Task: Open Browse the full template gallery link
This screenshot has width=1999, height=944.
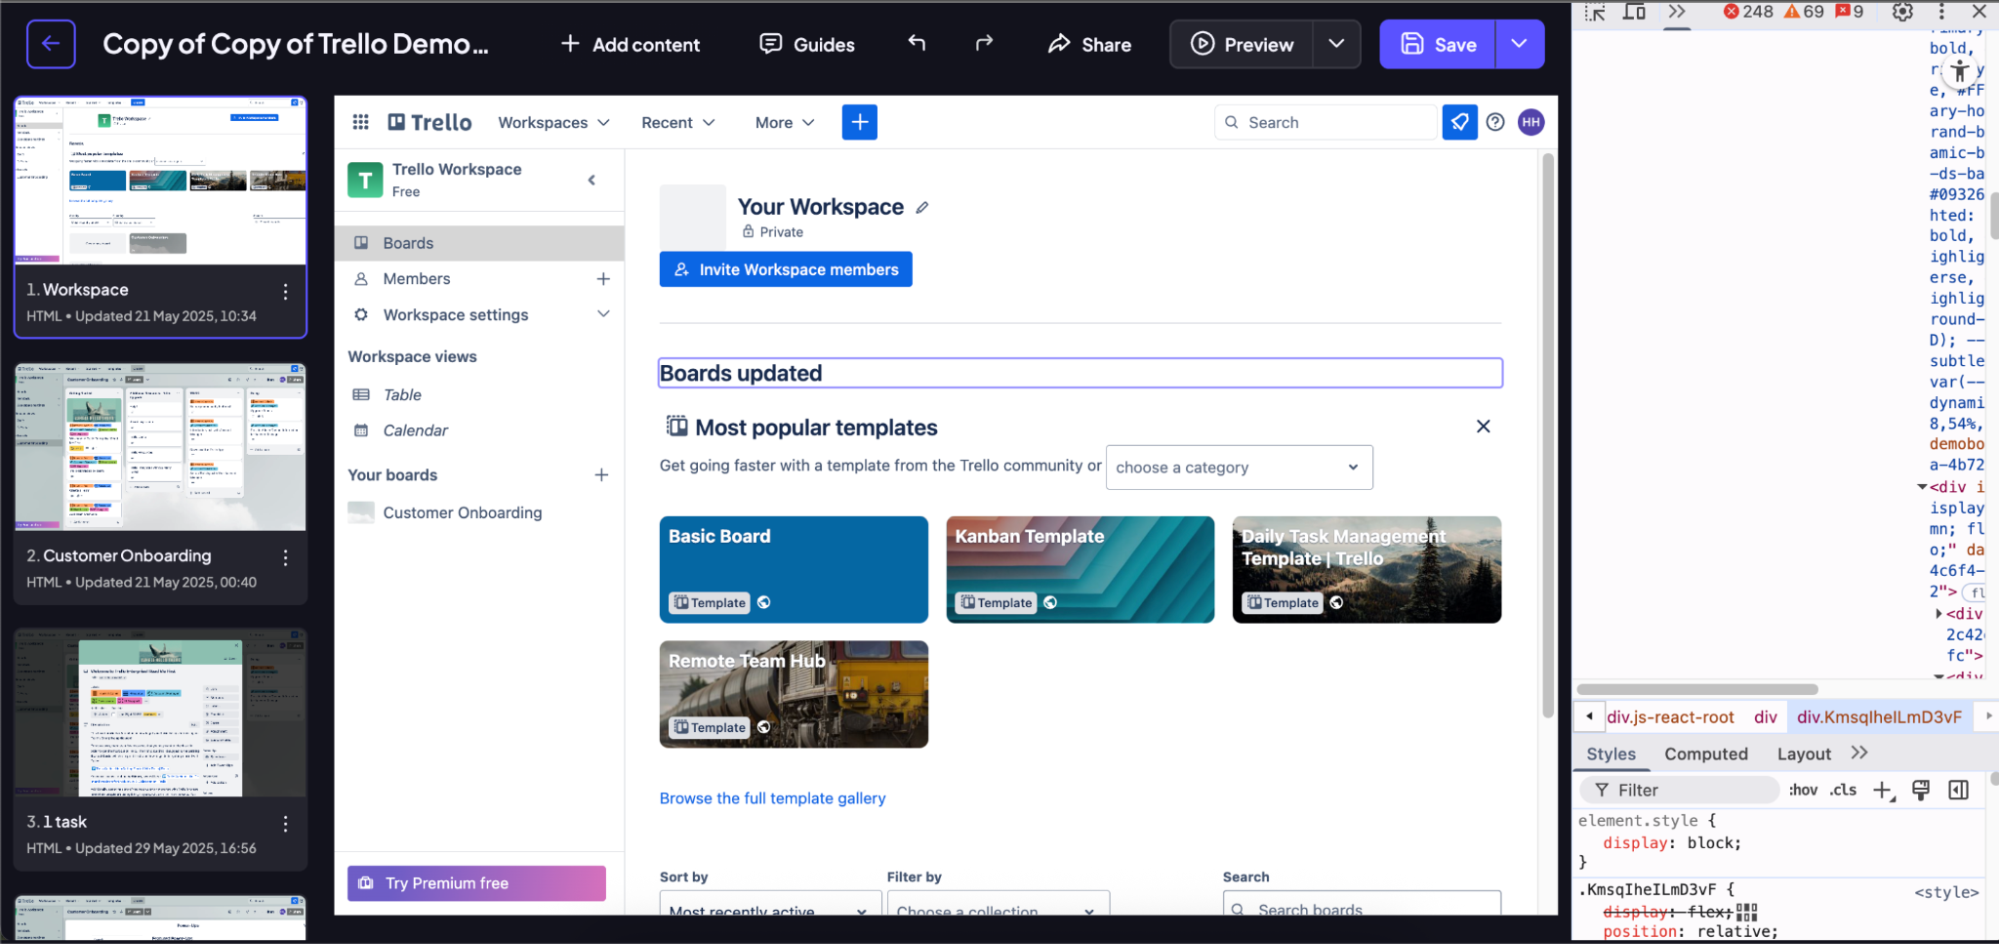Action: [x=772, y=798]
